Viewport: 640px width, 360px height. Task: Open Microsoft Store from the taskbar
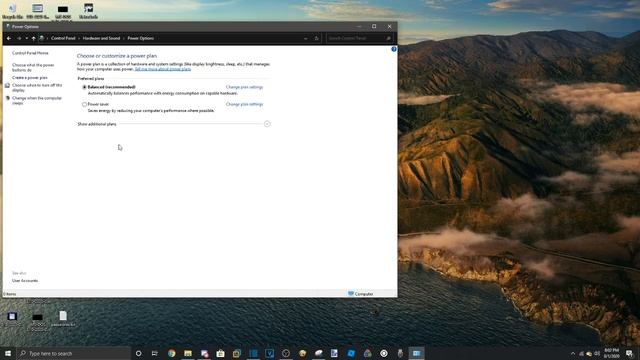click(x=220, y=353)
